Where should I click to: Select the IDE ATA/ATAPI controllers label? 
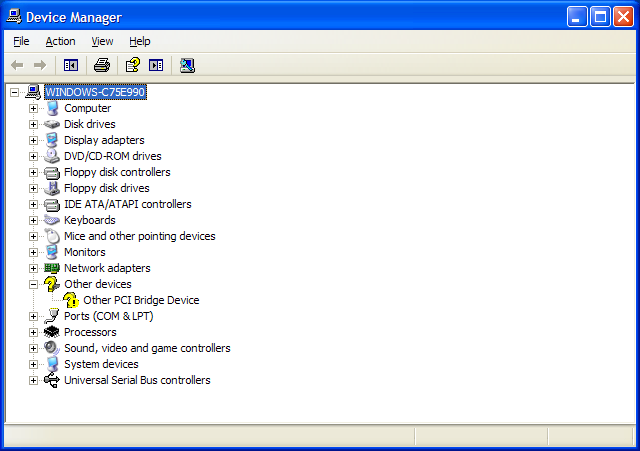click(x=128, y=204)
